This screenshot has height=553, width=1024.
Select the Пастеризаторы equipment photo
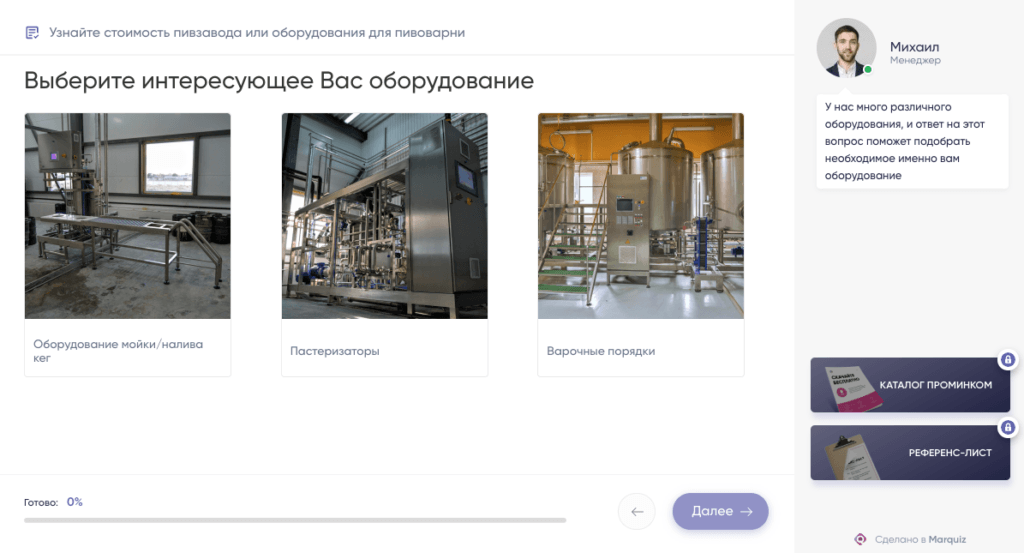(x=385, y=216)
